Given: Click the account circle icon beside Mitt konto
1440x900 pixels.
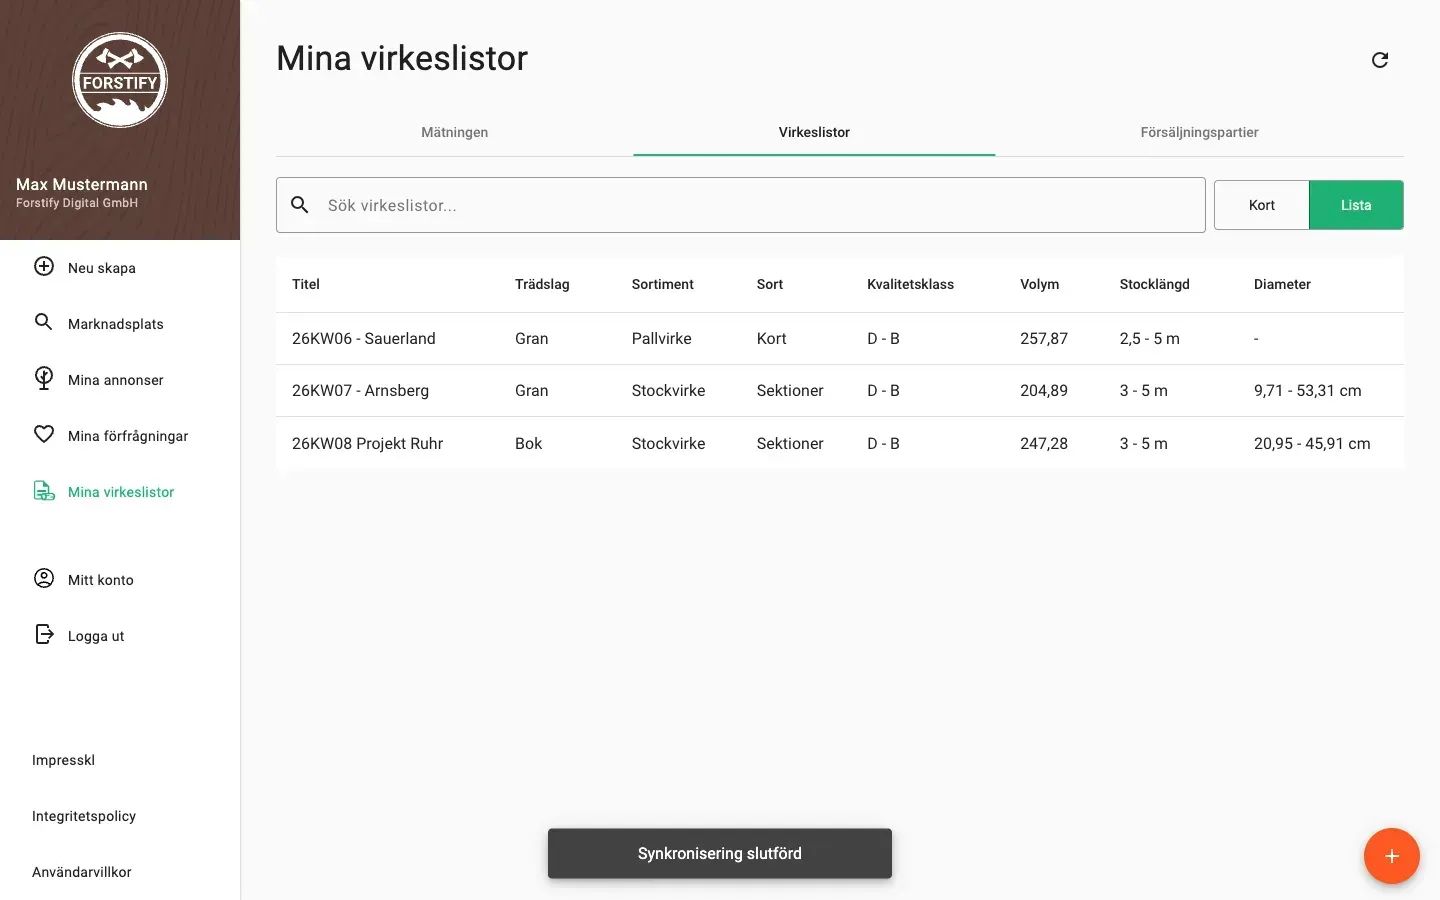Looking at the screenshot, I should (44, 578).
